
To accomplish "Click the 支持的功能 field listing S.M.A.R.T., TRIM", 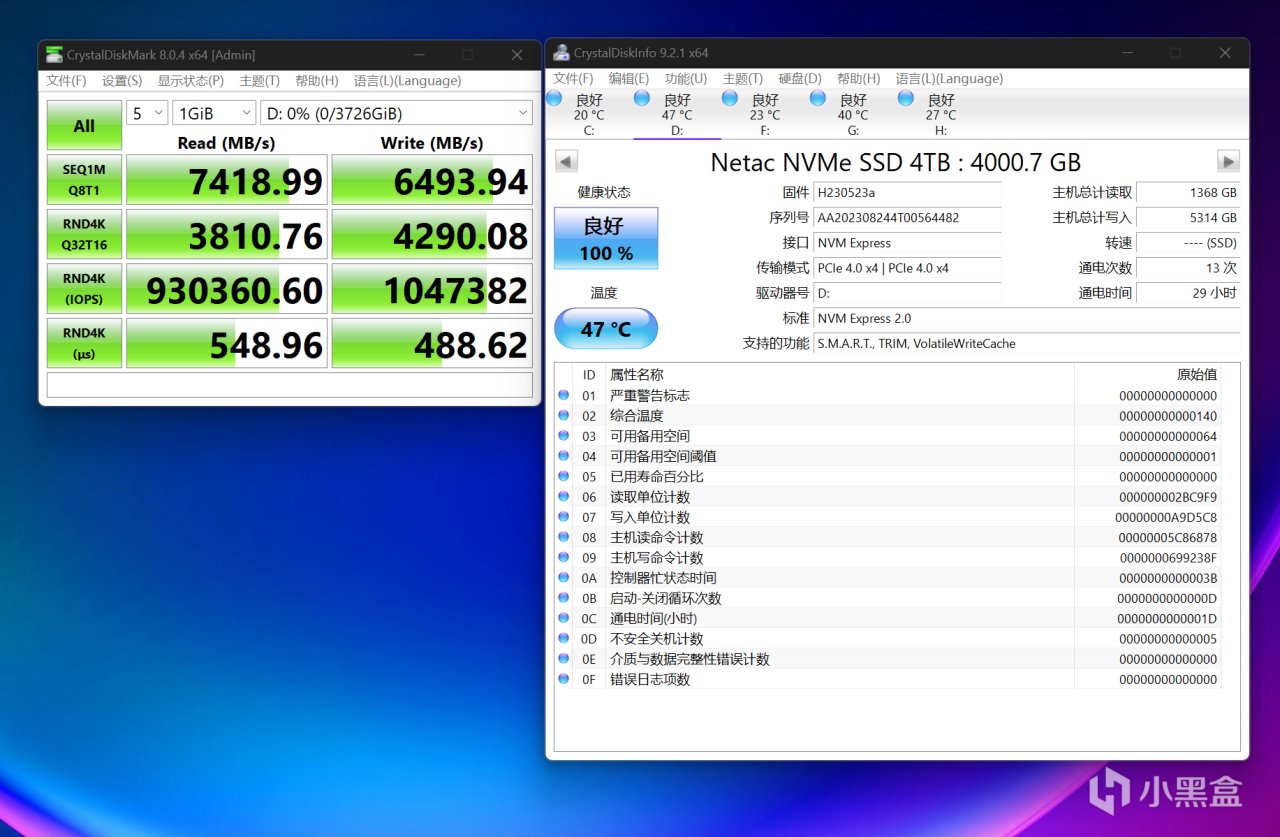I will point(1027,344).
